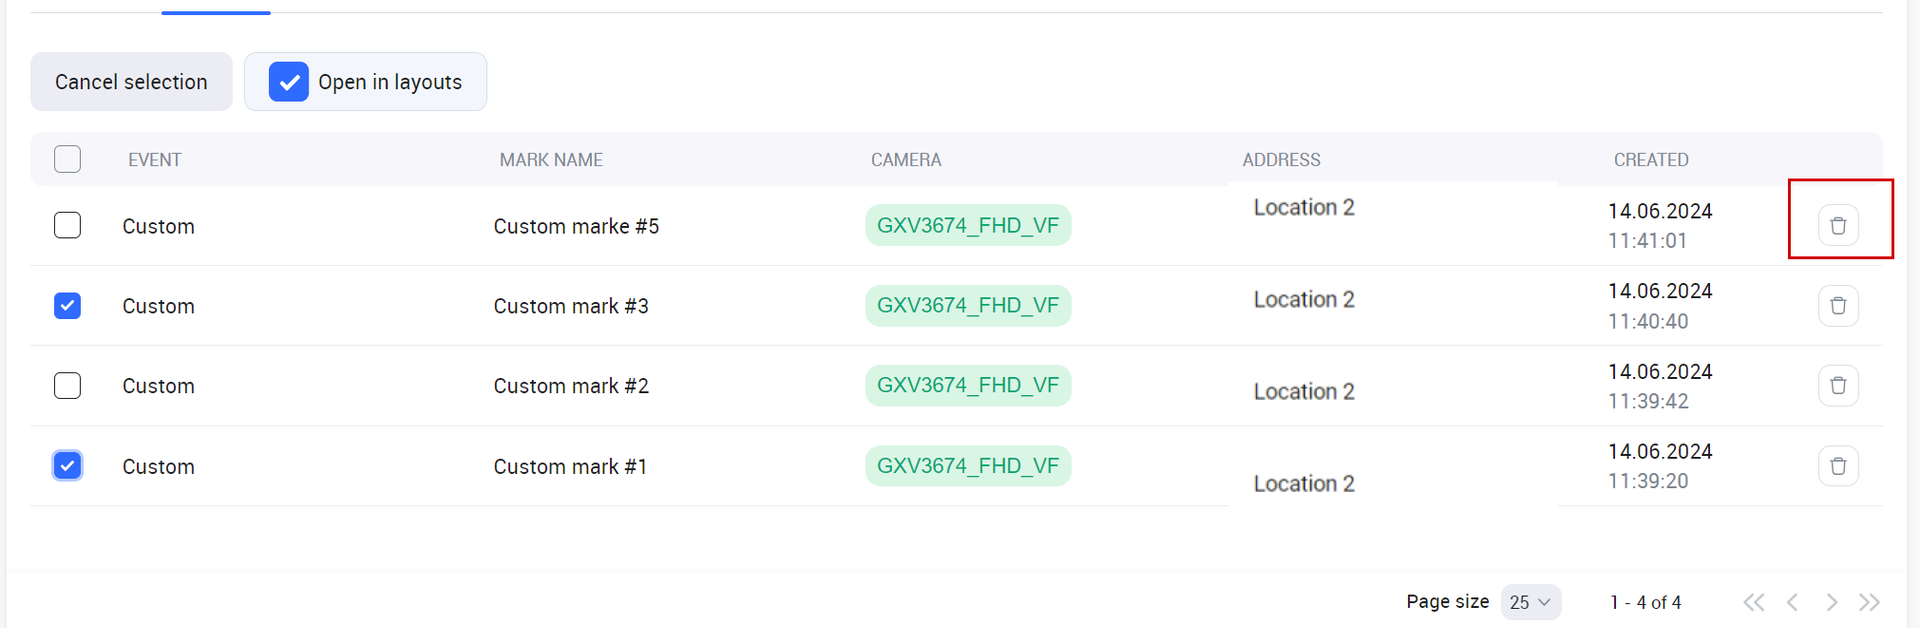Click the Cancel selection button

coord(131,82)
